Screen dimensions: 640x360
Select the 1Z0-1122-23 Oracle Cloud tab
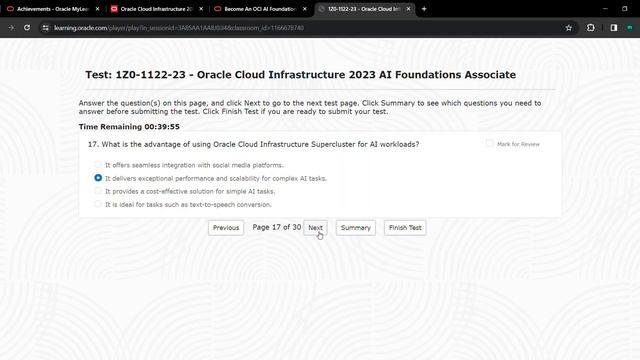point(364,9)
